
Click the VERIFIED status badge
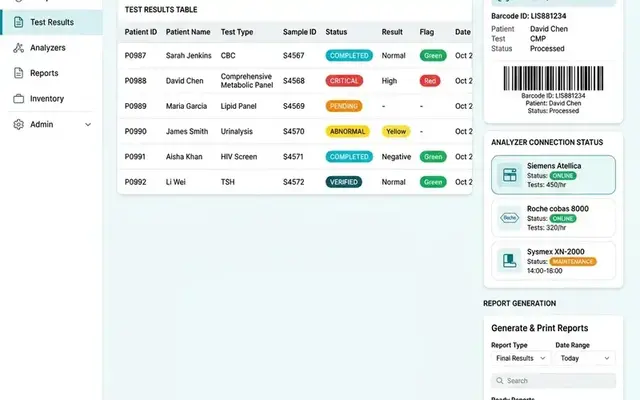point(344,182)
